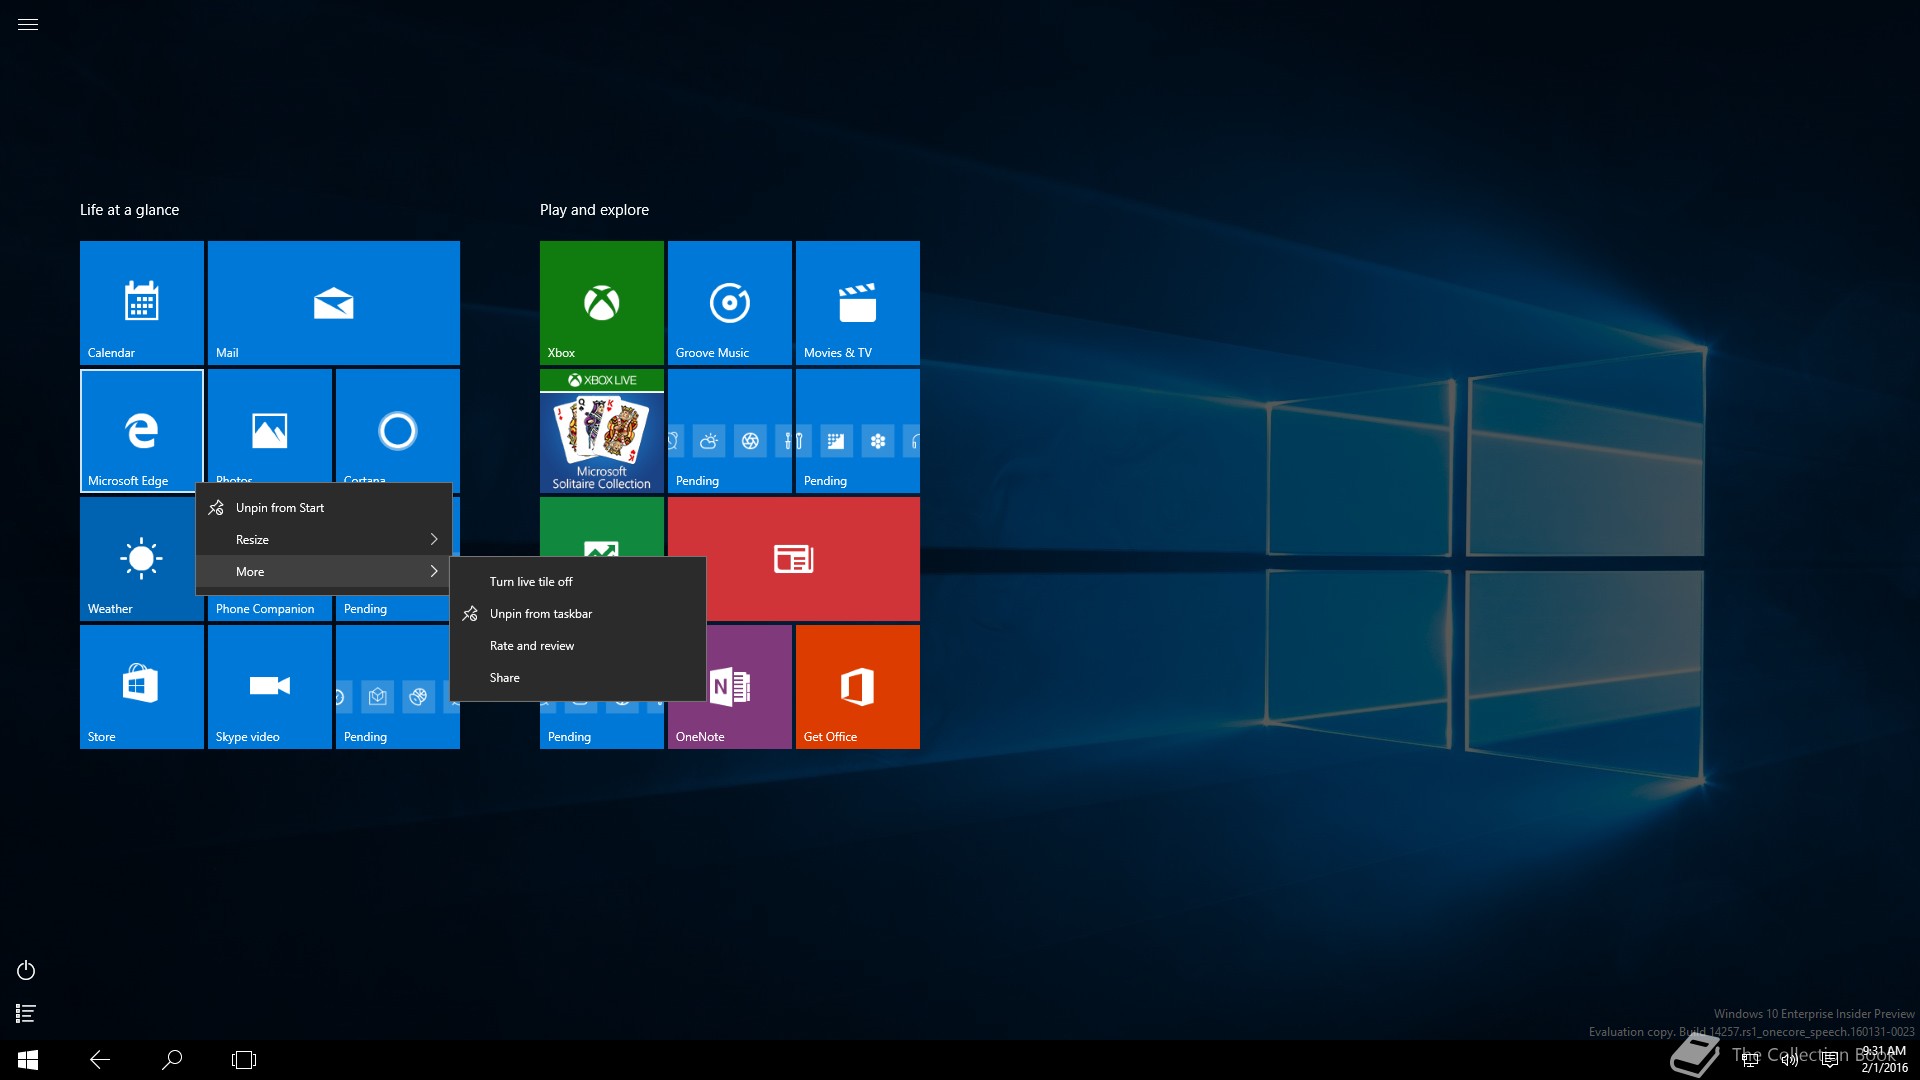The height and width of the screenshot is (1080, 1920).
Task: Expand the Resize submenu
Action: coord(324,540)
